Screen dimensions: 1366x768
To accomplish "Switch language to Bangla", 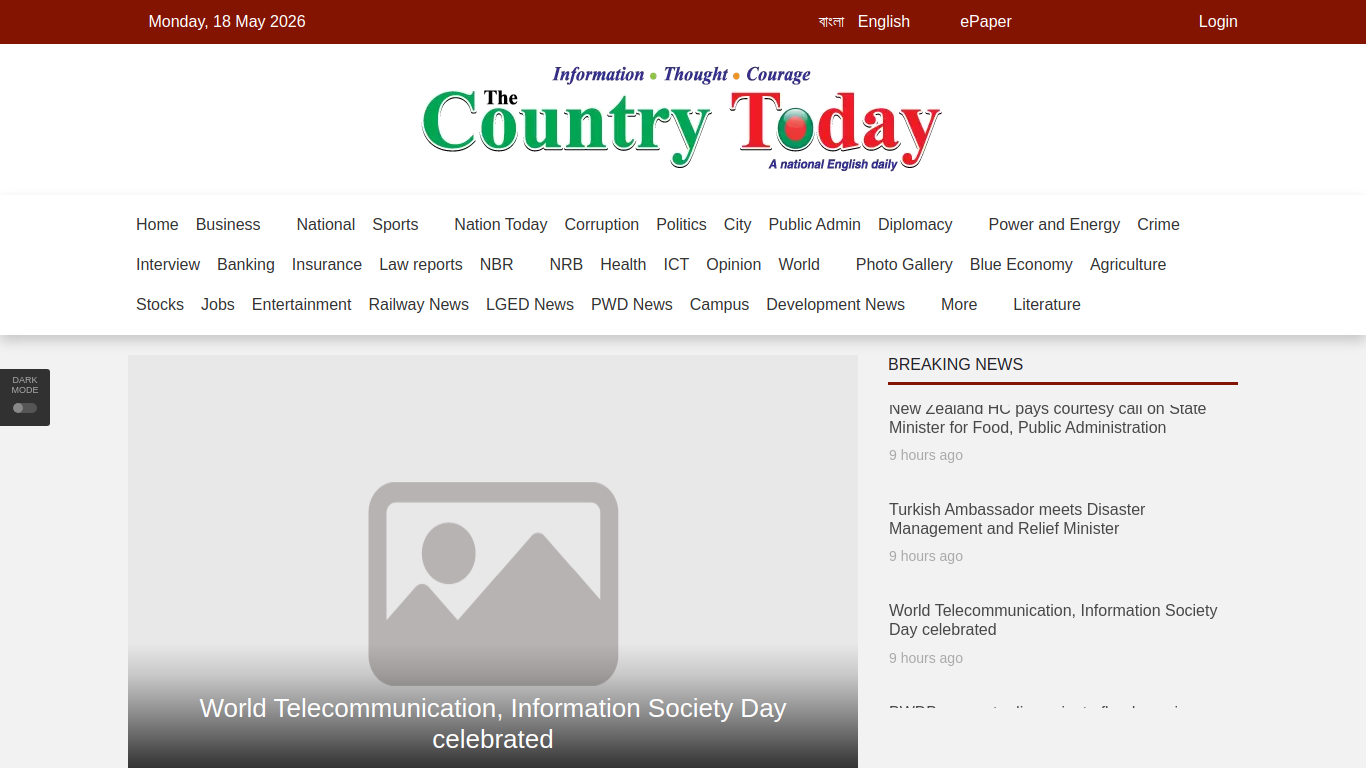I will tap(831, 22).
